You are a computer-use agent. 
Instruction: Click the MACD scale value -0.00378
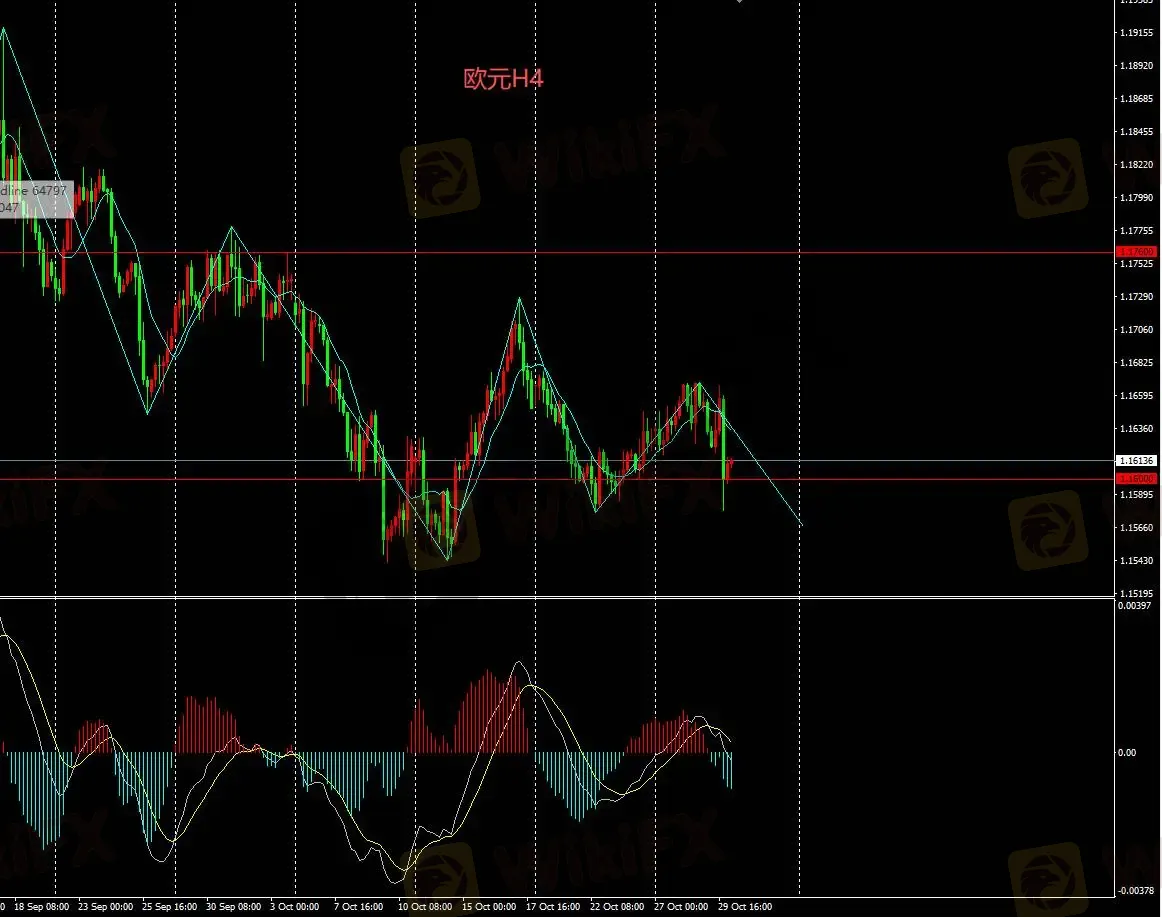(x=1136, y=890)
